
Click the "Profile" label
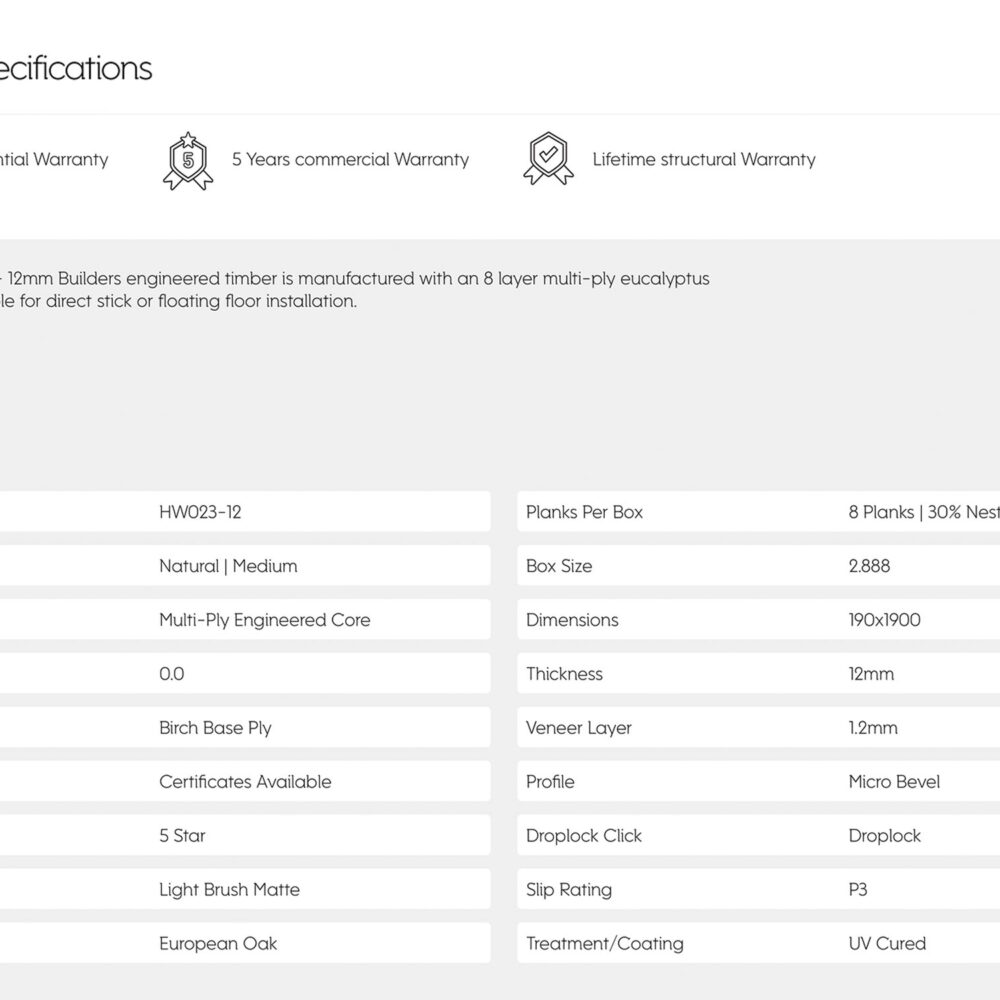click(550, 781)
